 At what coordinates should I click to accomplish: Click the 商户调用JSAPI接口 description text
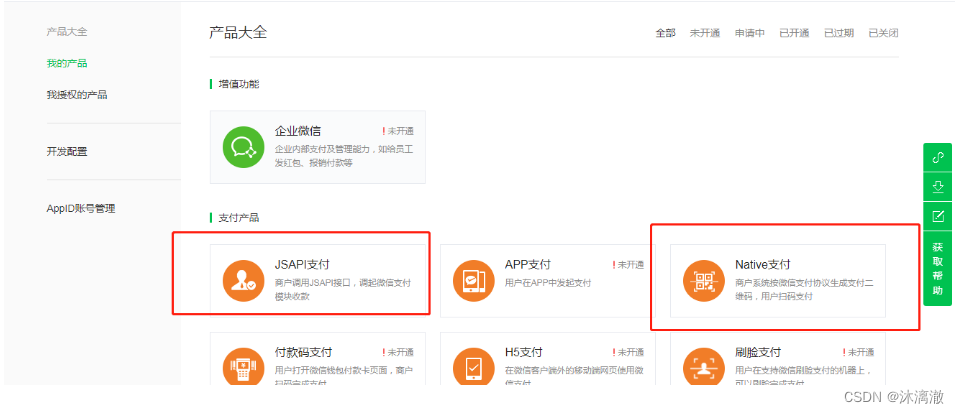coord(342,290)
